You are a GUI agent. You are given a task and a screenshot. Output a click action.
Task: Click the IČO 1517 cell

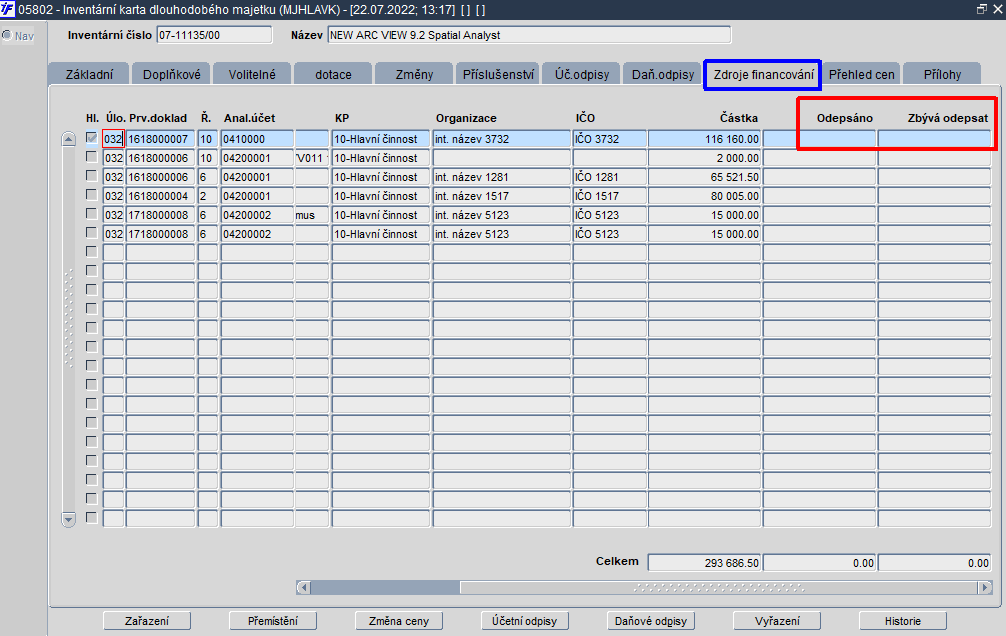[x=610, y=196]
